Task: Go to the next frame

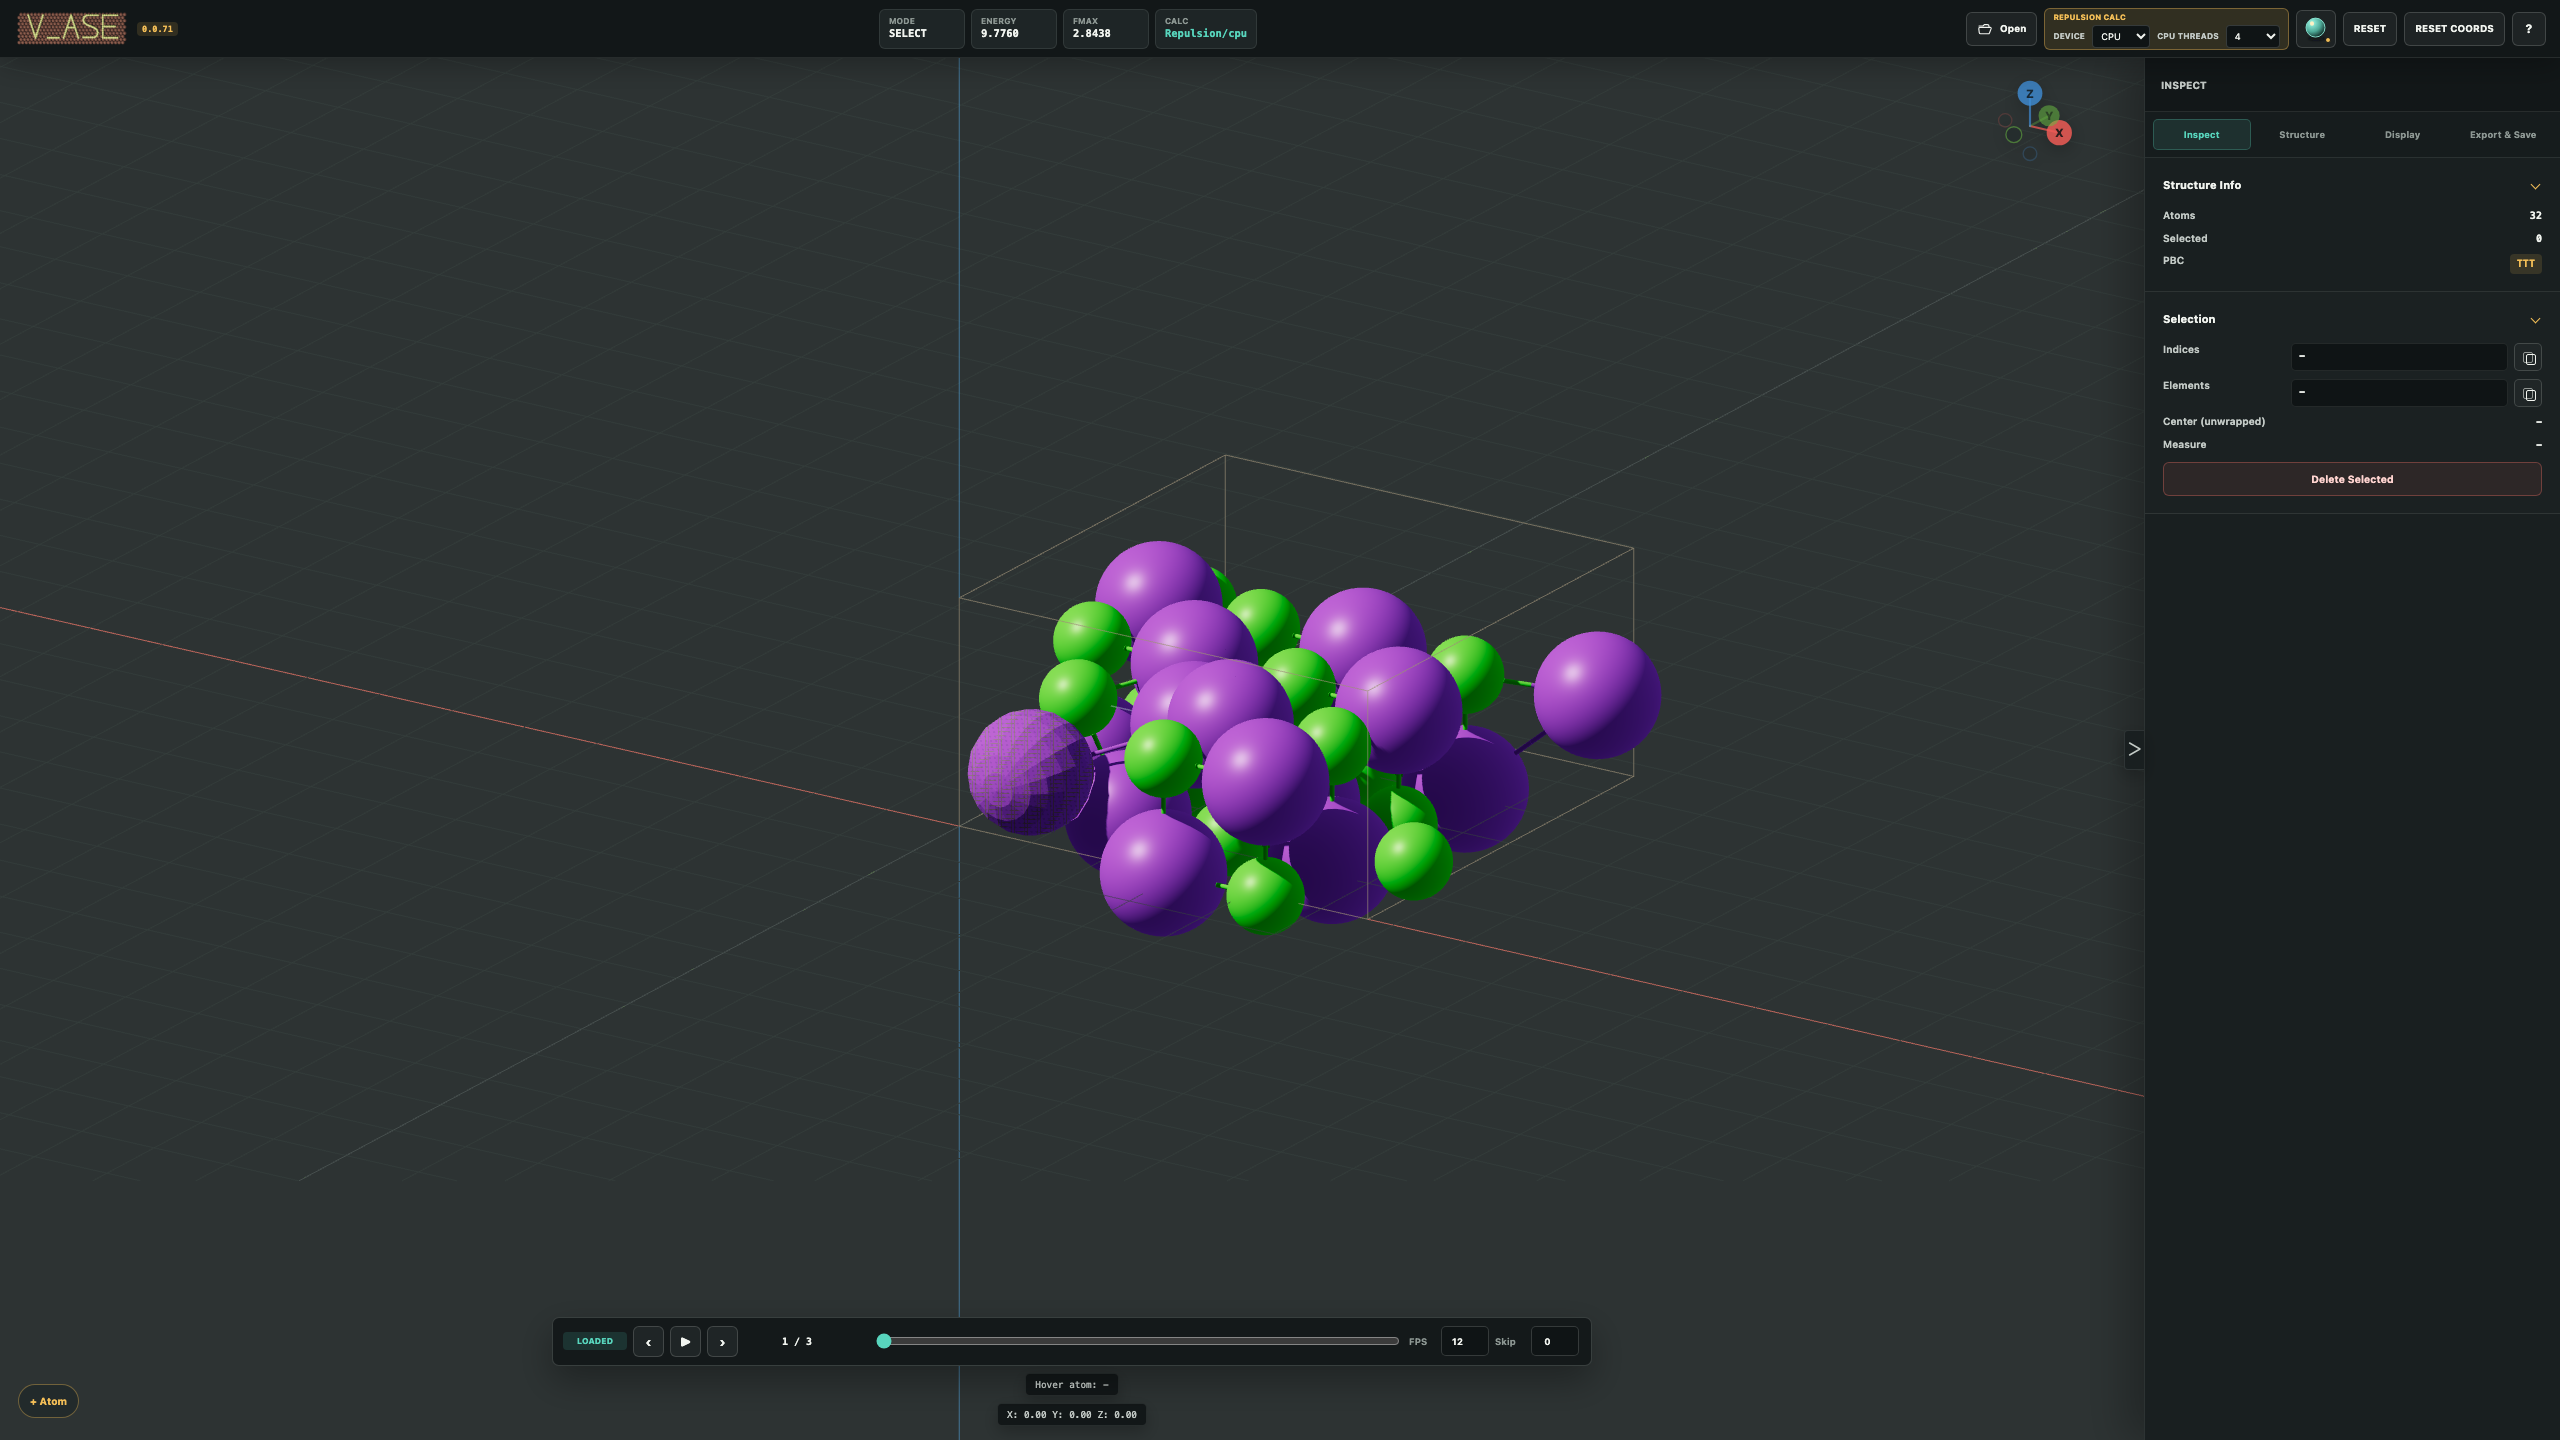Action: coord(722,1341)
